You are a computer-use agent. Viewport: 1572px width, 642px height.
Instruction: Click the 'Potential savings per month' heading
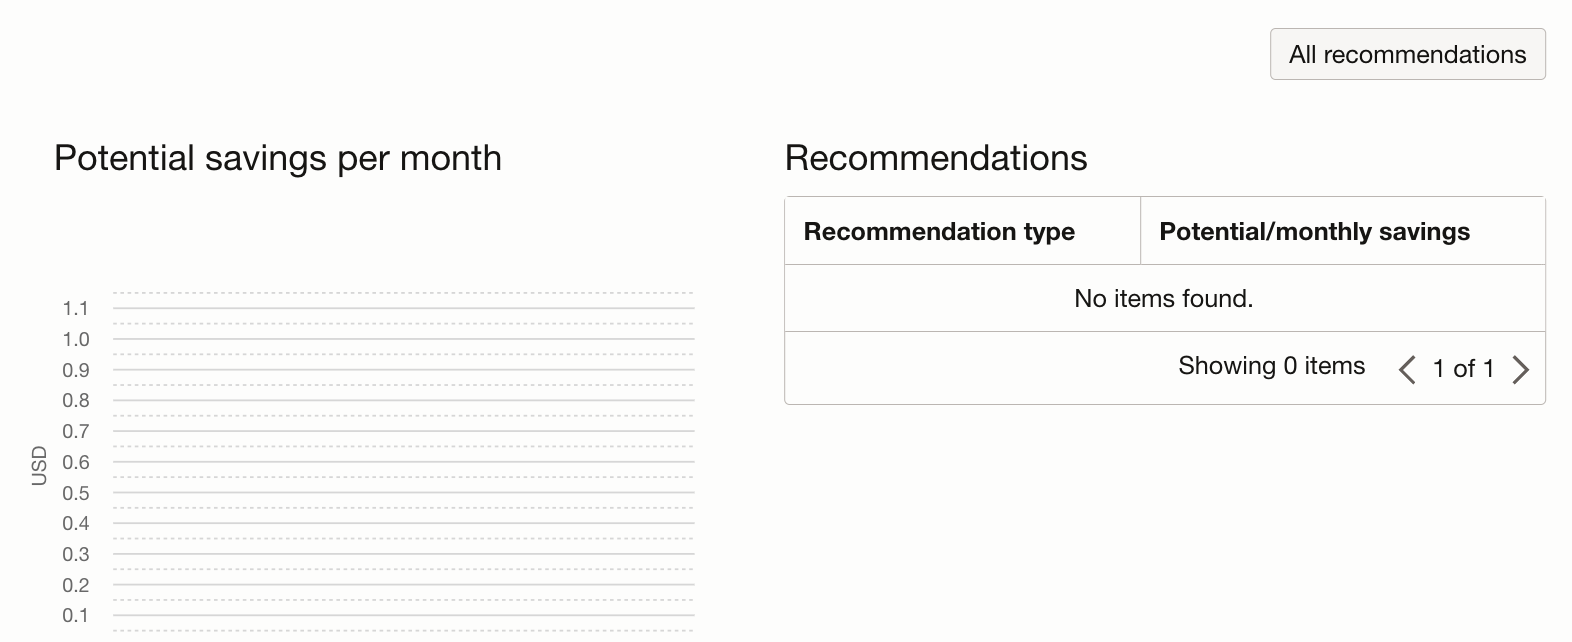point(278,158)
